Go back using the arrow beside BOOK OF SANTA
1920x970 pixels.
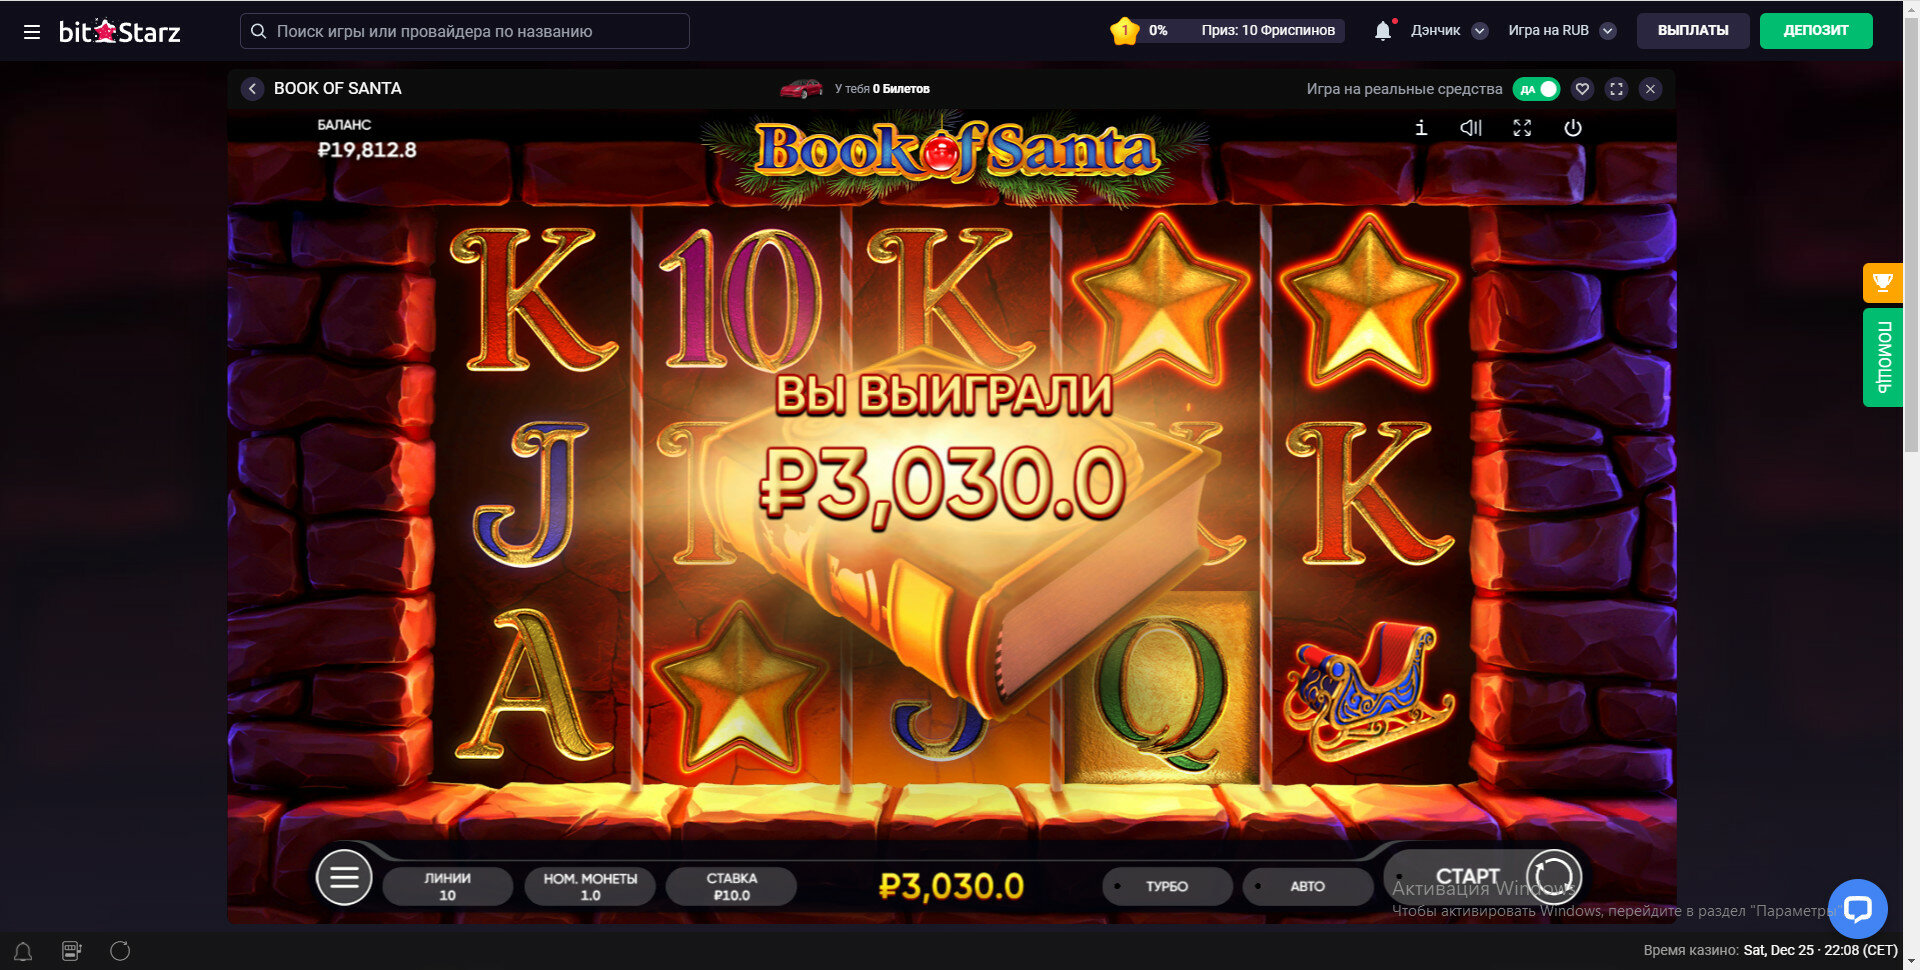252,89
